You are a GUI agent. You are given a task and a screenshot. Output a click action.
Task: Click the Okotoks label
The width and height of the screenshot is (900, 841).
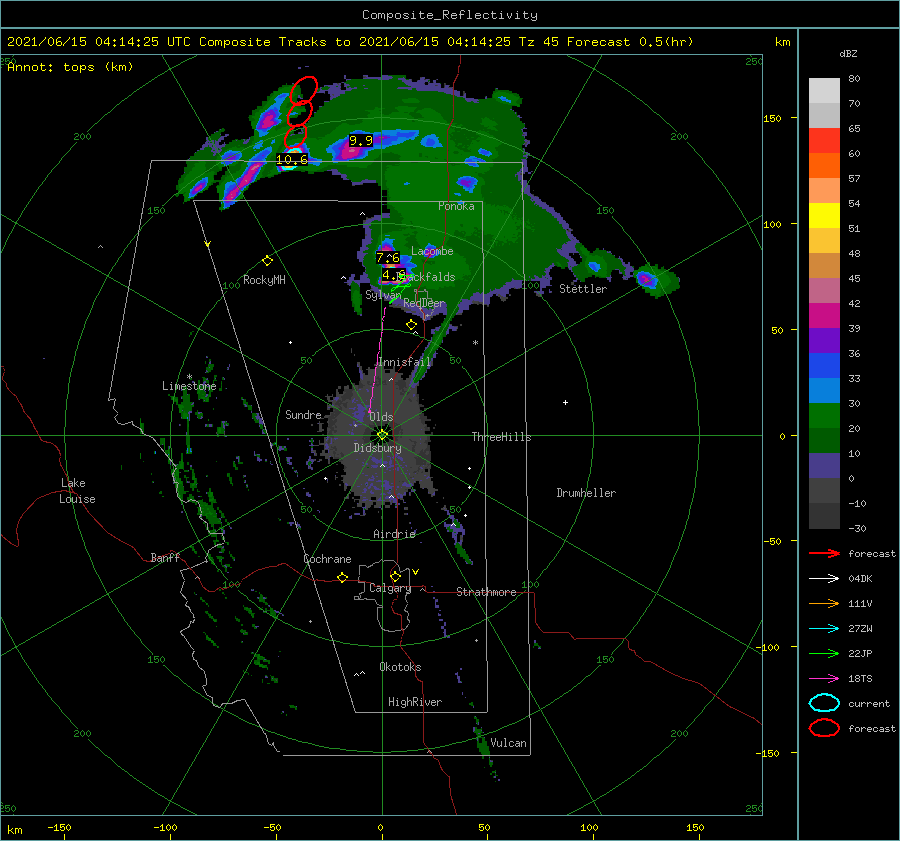[400, 667]
